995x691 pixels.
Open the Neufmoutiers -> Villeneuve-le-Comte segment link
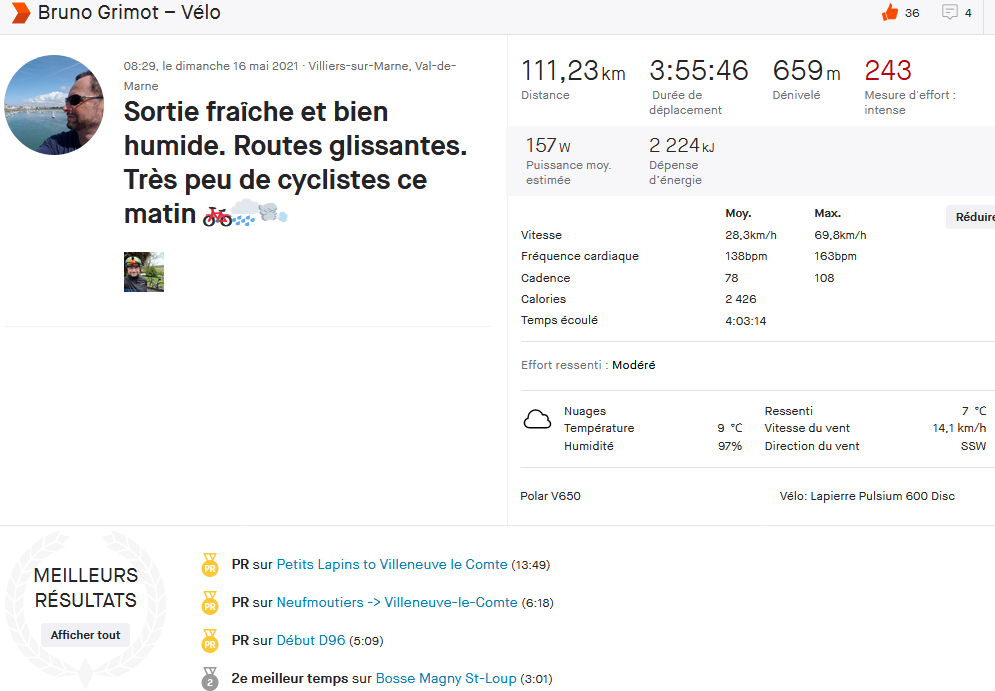tap(397, 603)
